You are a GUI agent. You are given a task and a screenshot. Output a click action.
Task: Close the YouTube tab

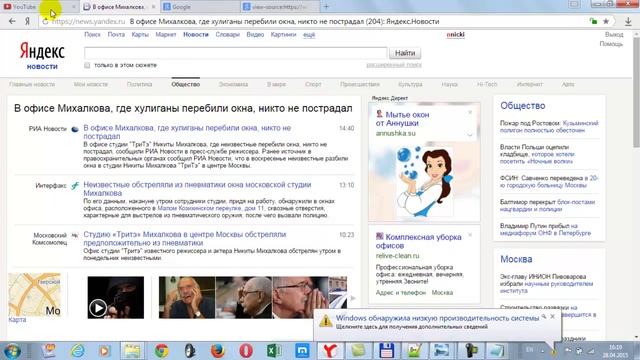[x=73, y=7]
